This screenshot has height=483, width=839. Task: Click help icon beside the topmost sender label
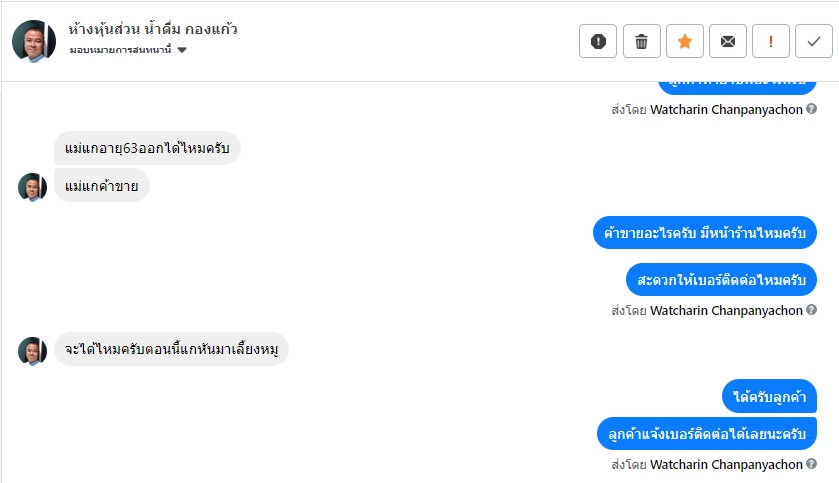point(812,109)
